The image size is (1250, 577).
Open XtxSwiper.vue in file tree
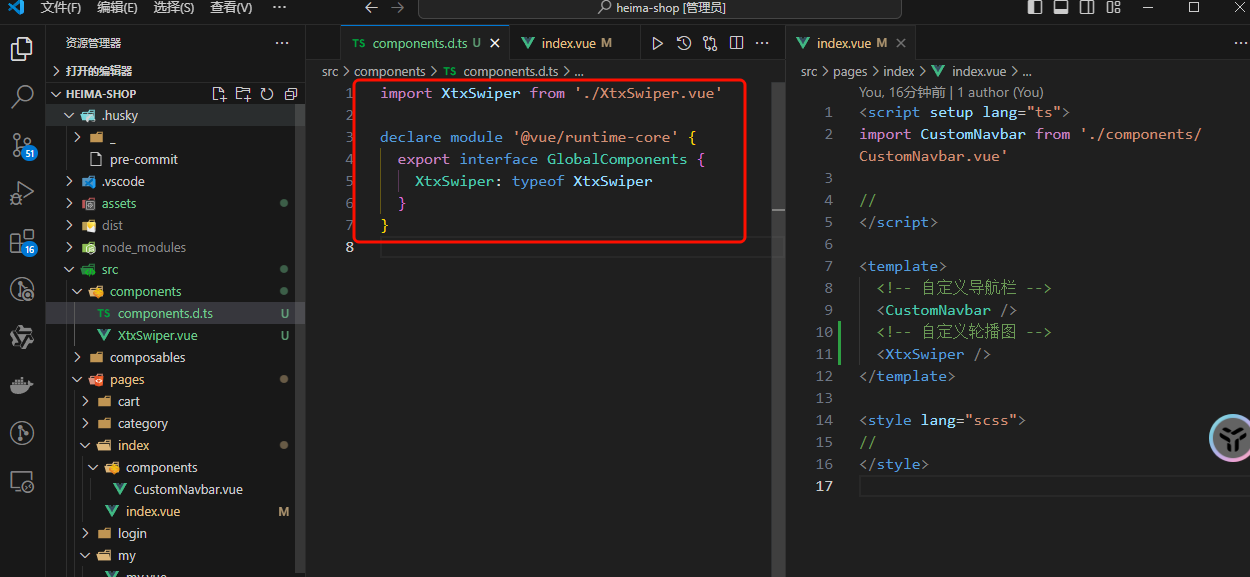(175, 335)
